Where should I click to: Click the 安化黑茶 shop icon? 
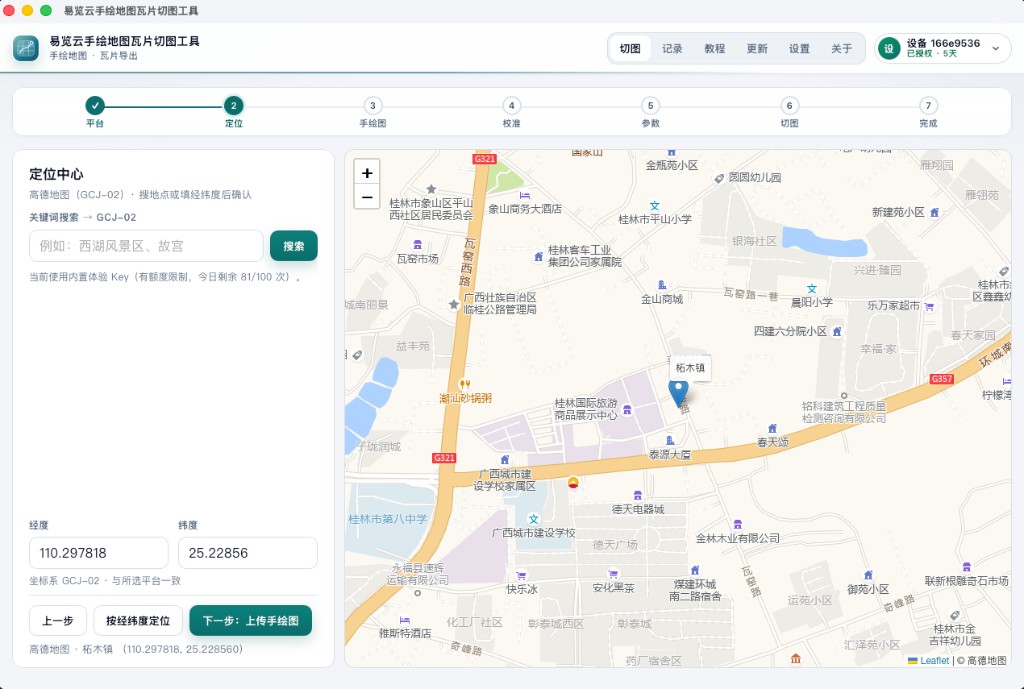[613, 574]
